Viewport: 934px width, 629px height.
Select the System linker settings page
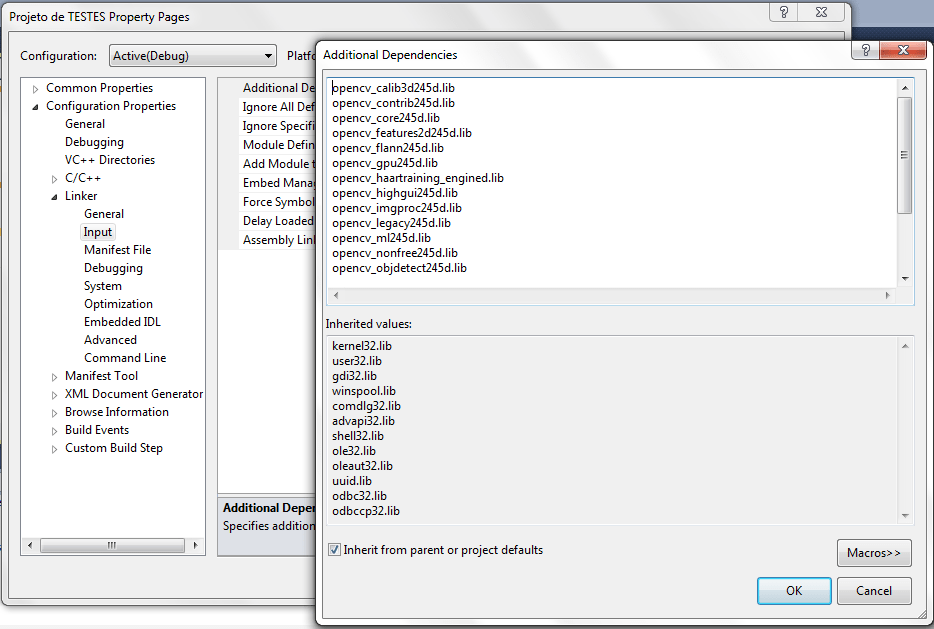click(x=103, y=285)
